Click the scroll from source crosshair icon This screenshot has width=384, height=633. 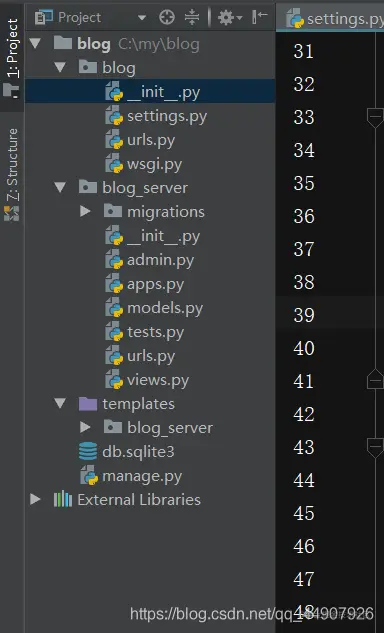click(x=167, y=17)
